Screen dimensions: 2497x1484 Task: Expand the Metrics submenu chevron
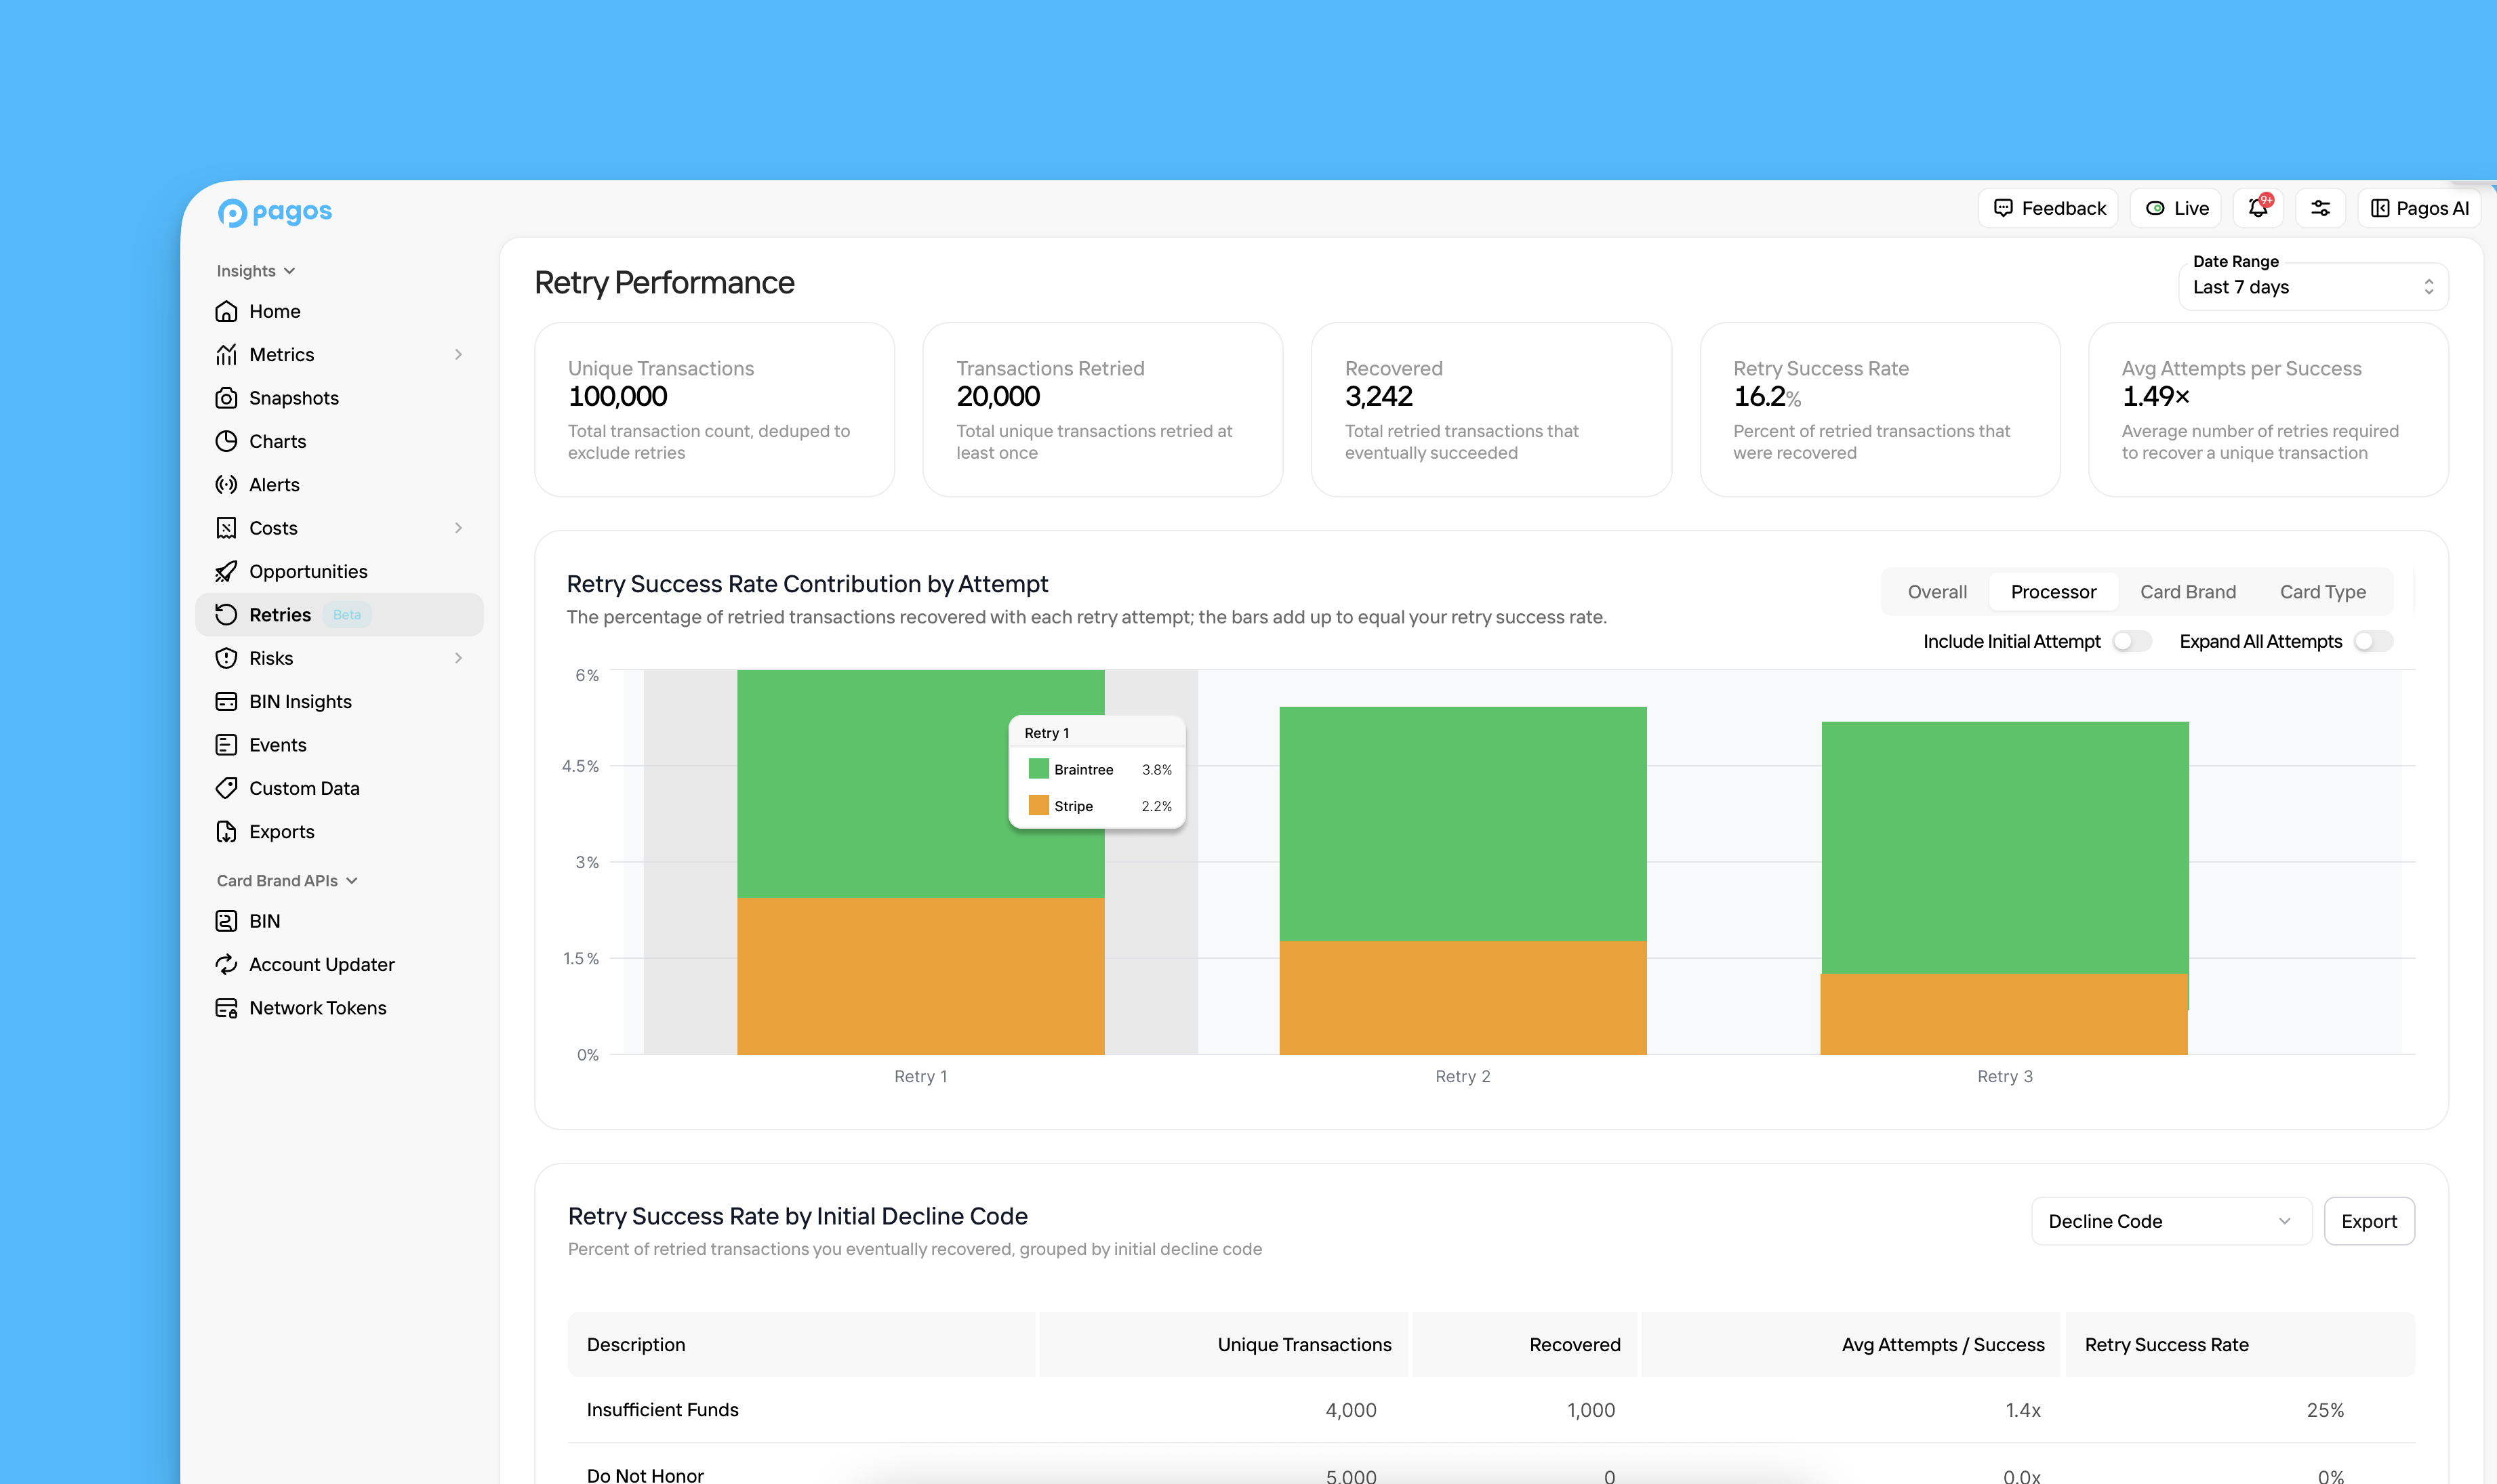[458, 355]
